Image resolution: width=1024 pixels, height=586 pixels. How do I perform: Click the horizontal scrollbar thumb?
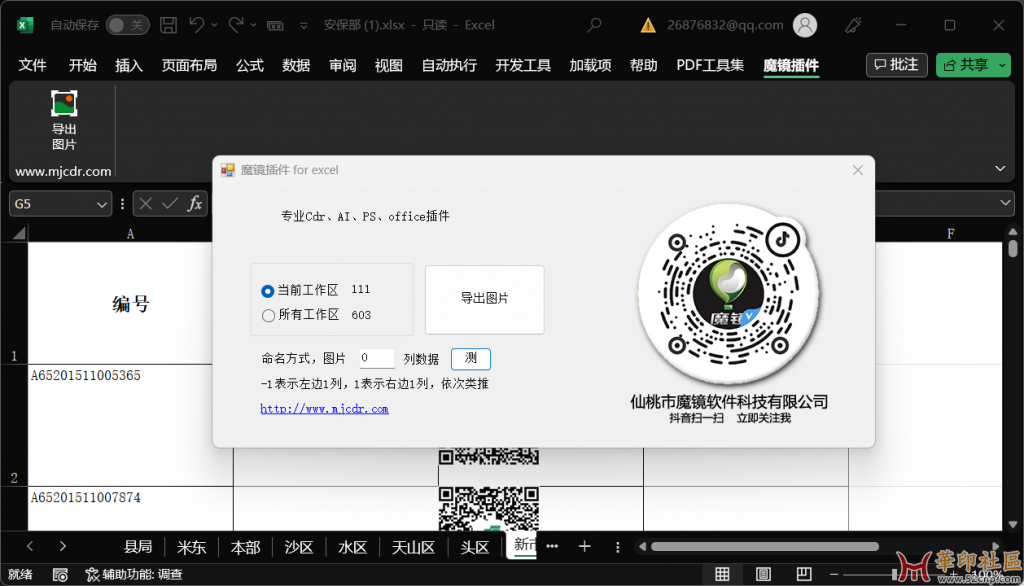coord(765,546)
